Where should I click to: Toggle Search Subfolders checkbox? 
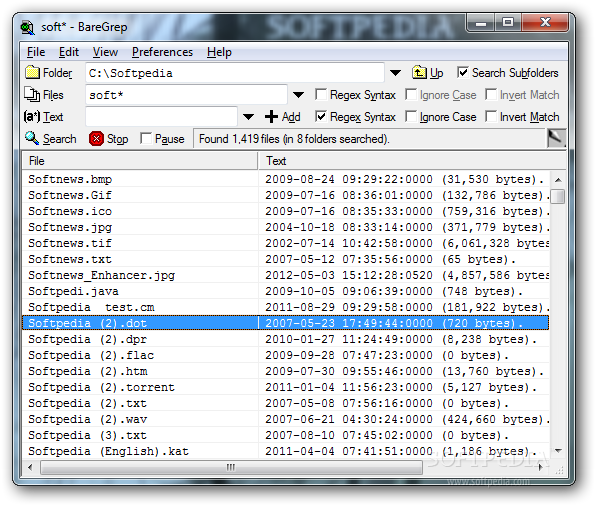tap(463, 72)
